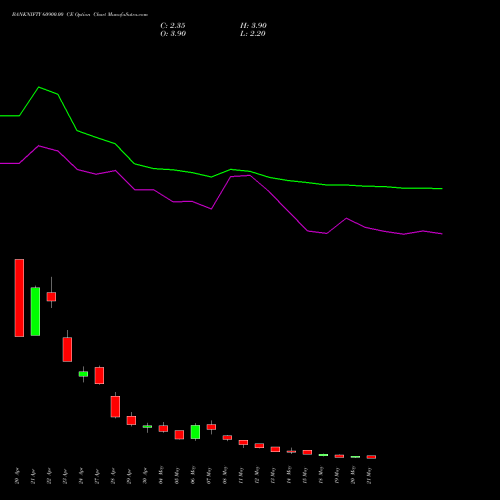
Task: Click the high value H: 3.90
Action: 253,26
